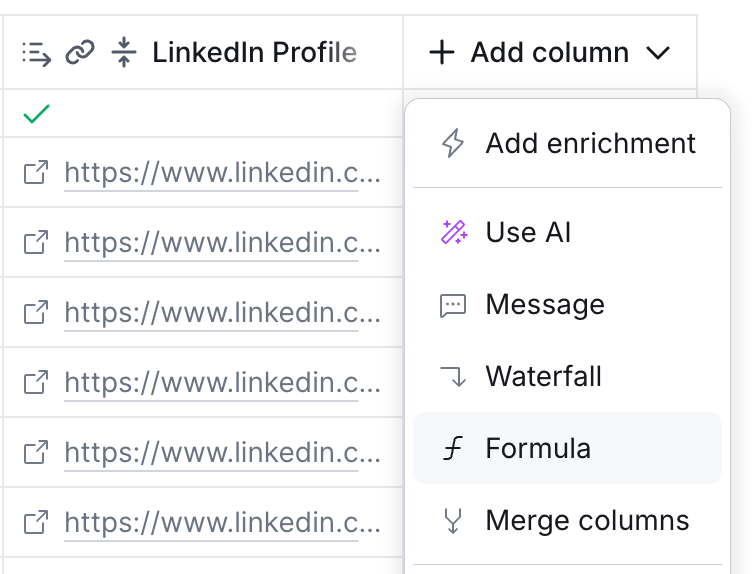
Task: Click the purple magic wand Use AI icon
Action: tap(453, 233)
